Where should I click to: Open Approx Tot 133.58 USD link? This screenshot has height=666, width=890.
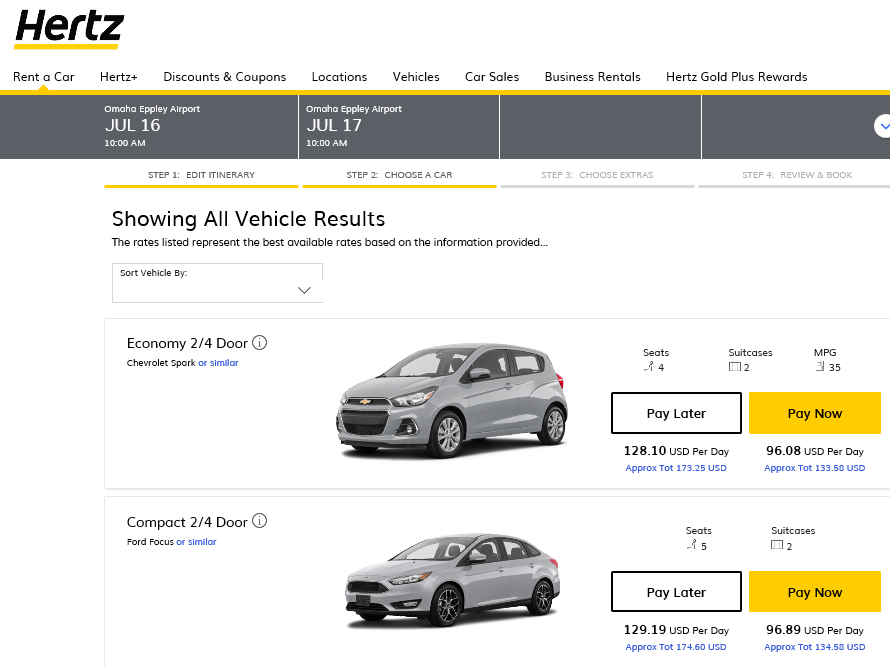815,468
